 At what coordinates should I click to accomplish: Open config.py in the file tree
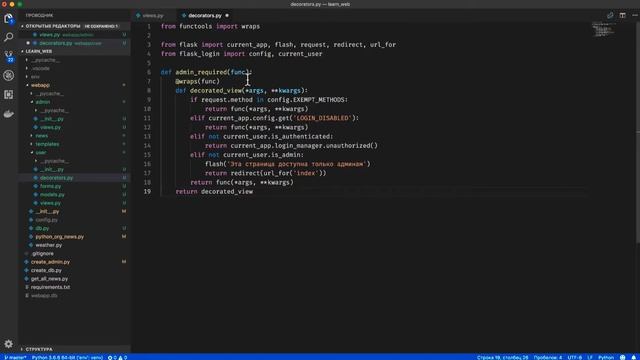[x=46, y=220]
